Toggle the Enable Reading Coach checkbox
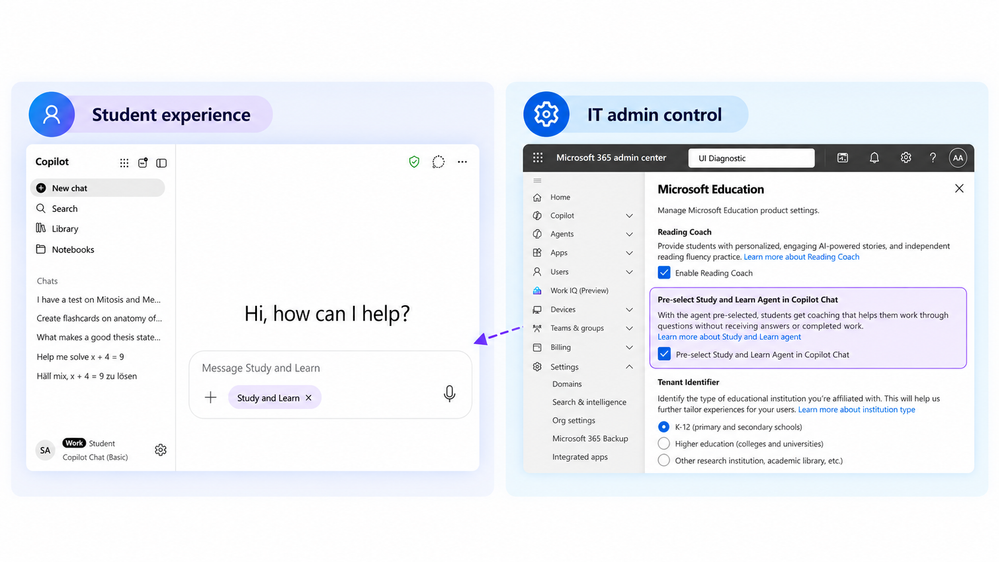This screenshot has width=999, height=562. 664,273
